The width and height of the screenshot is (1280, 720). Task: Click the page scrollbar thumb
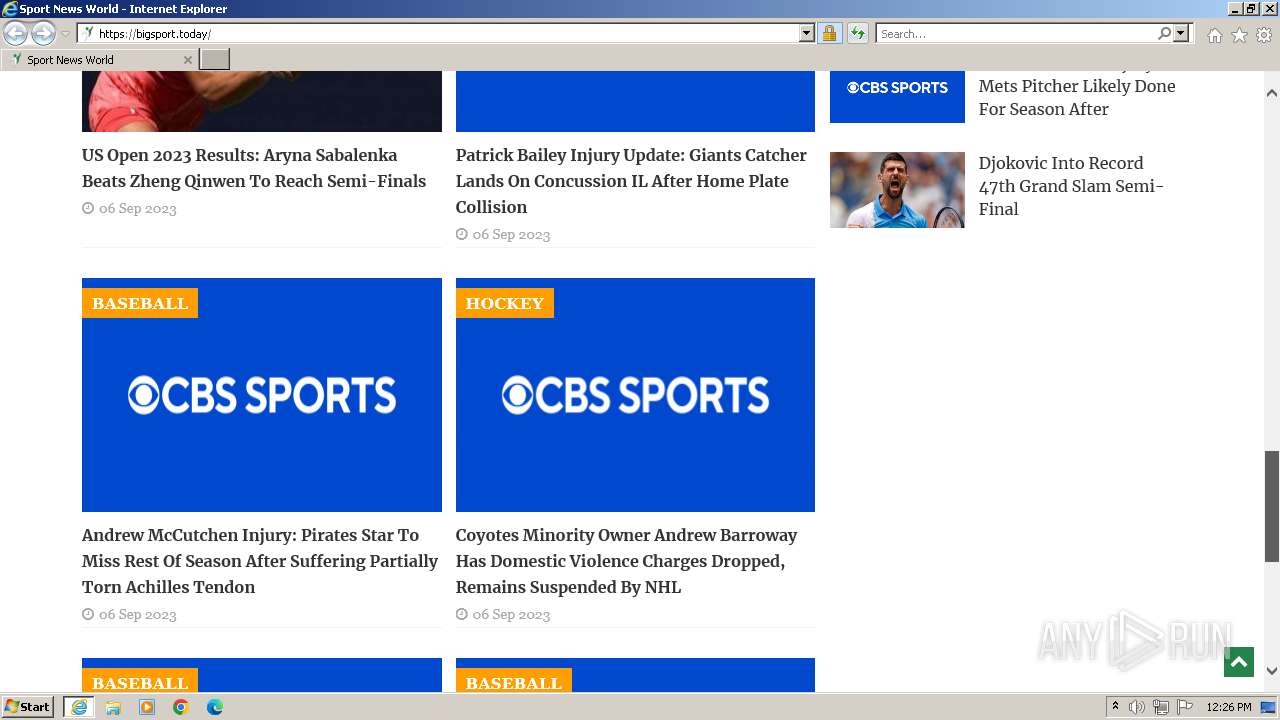[1272, 506]
